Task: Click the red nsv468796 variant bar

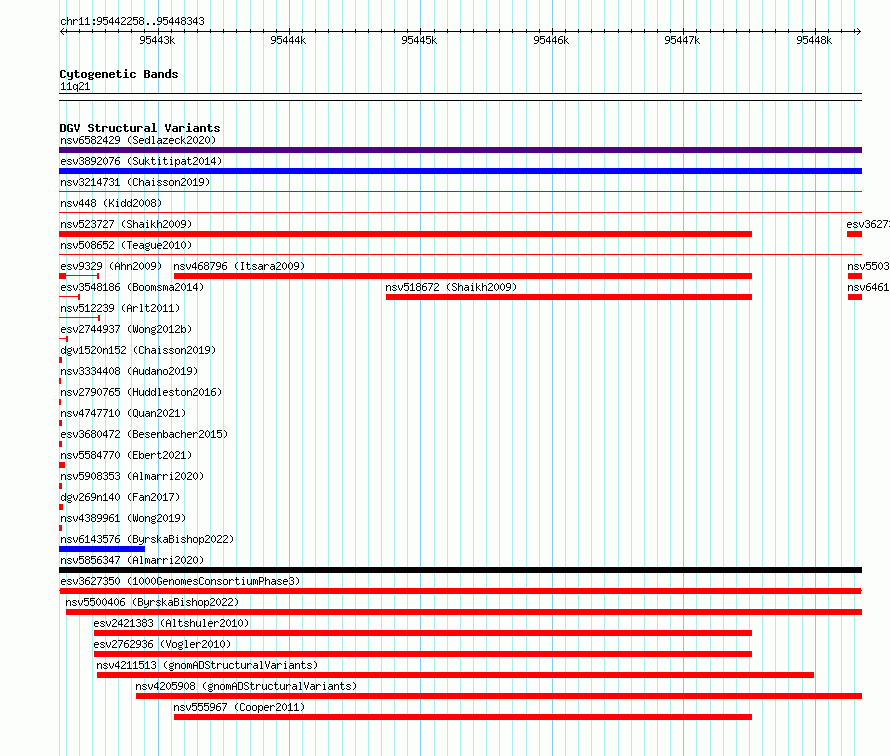Action: coord(463,276)
